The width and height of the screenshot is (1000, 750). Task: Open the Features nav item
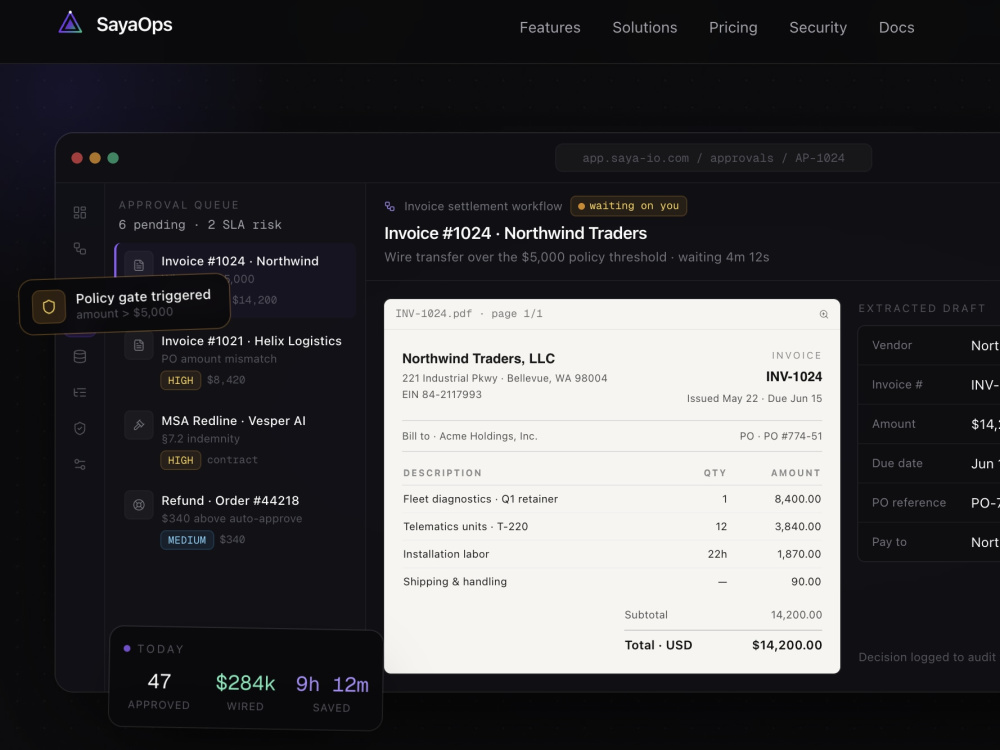coord(550,27)
